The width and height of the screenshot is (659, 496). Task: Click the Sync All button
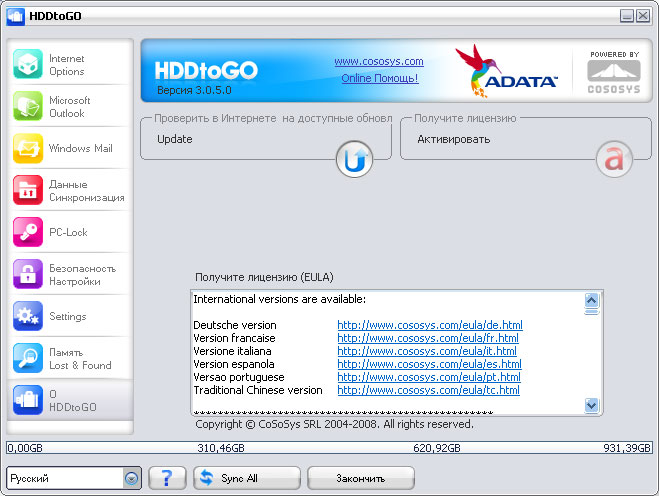point(246,478)
